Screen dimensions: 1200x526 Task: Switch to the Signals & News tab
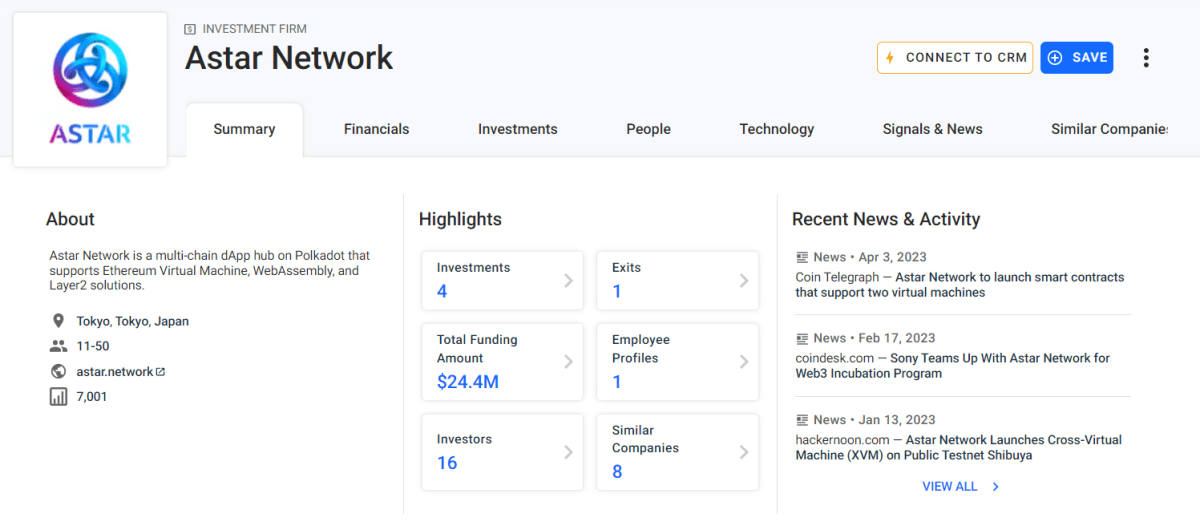932,129
